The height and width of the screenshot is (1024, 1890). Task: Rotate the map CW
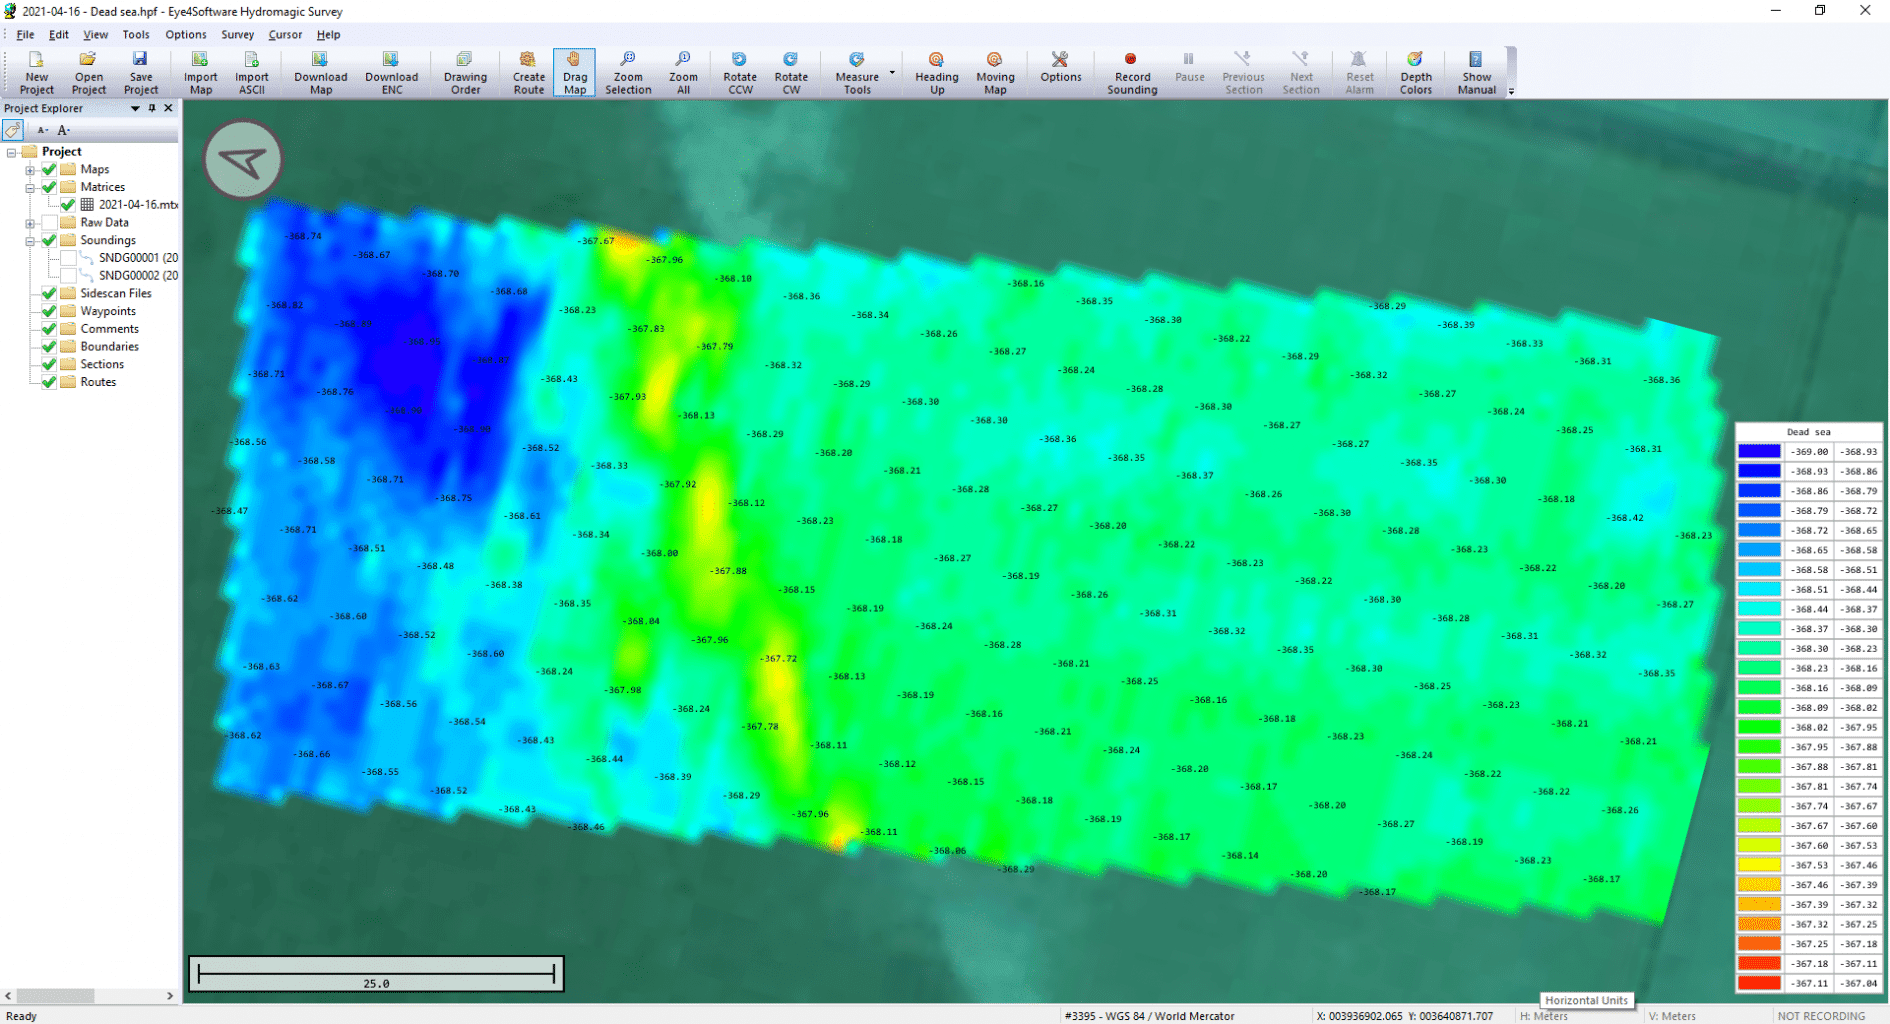(791, 73)
